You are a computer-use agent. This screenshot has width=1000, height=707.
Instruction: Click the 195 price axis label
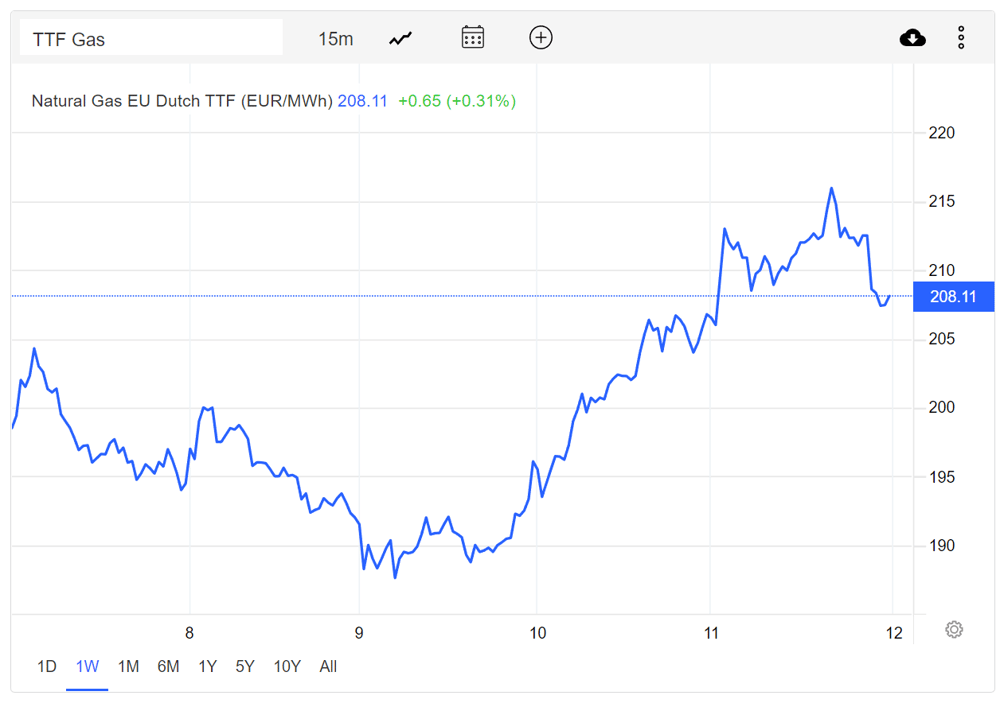[x=941, y=477]
